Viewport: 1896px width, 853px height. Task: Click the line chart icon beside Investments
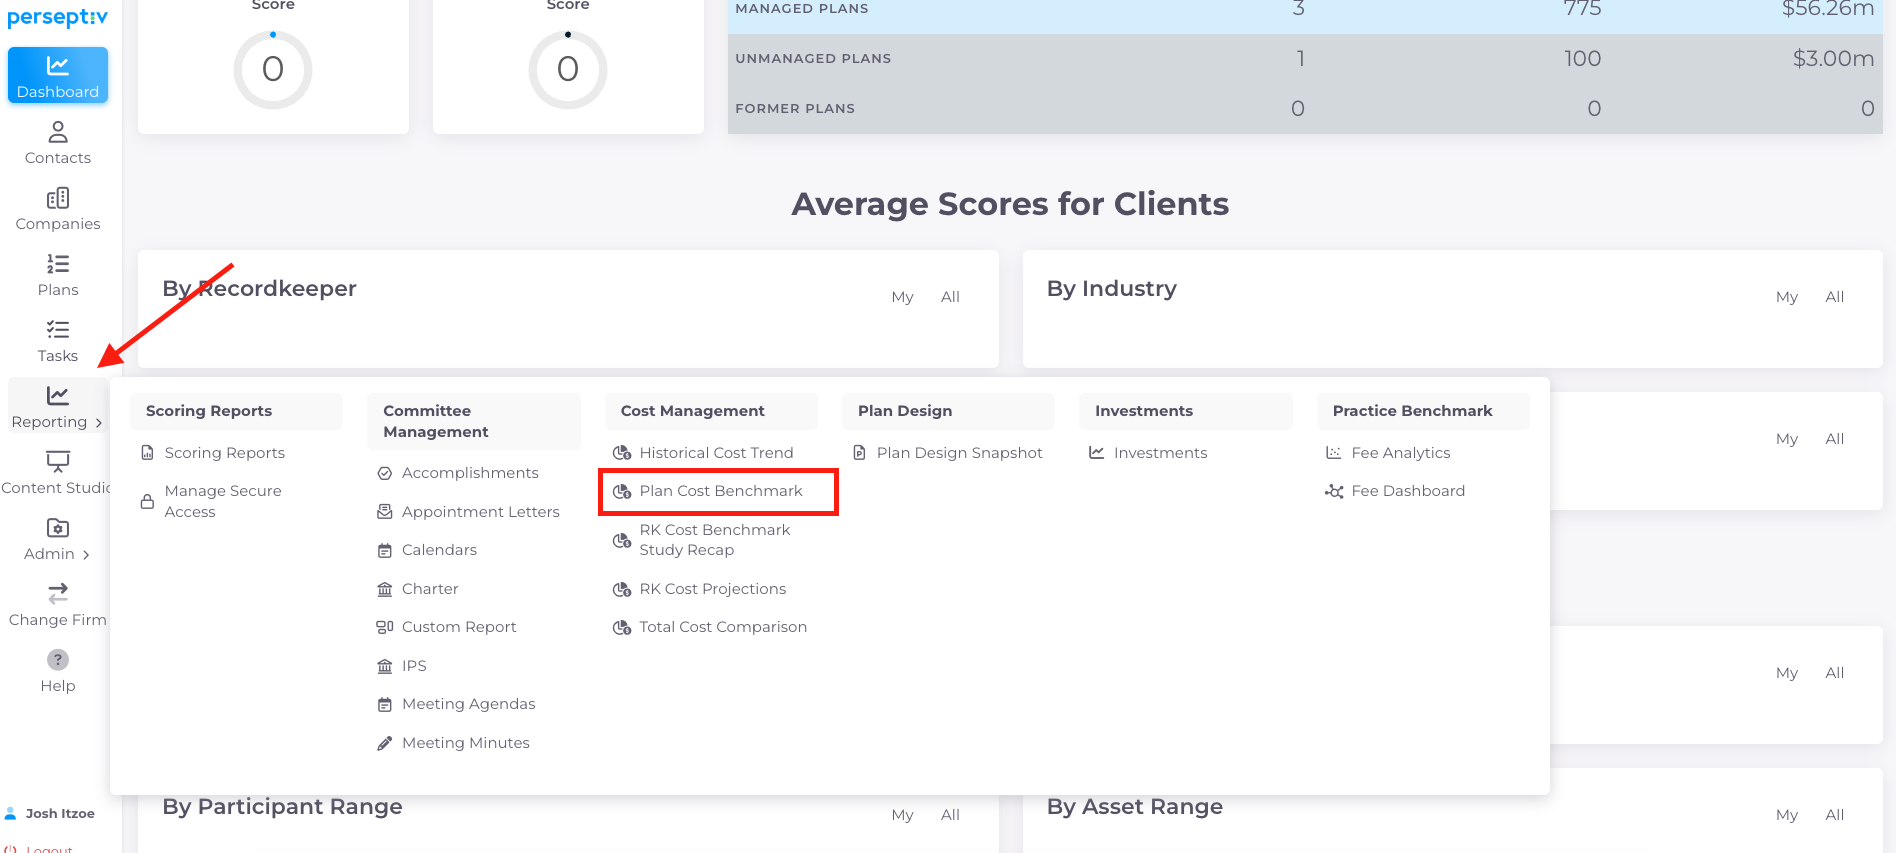(1097, 453)
